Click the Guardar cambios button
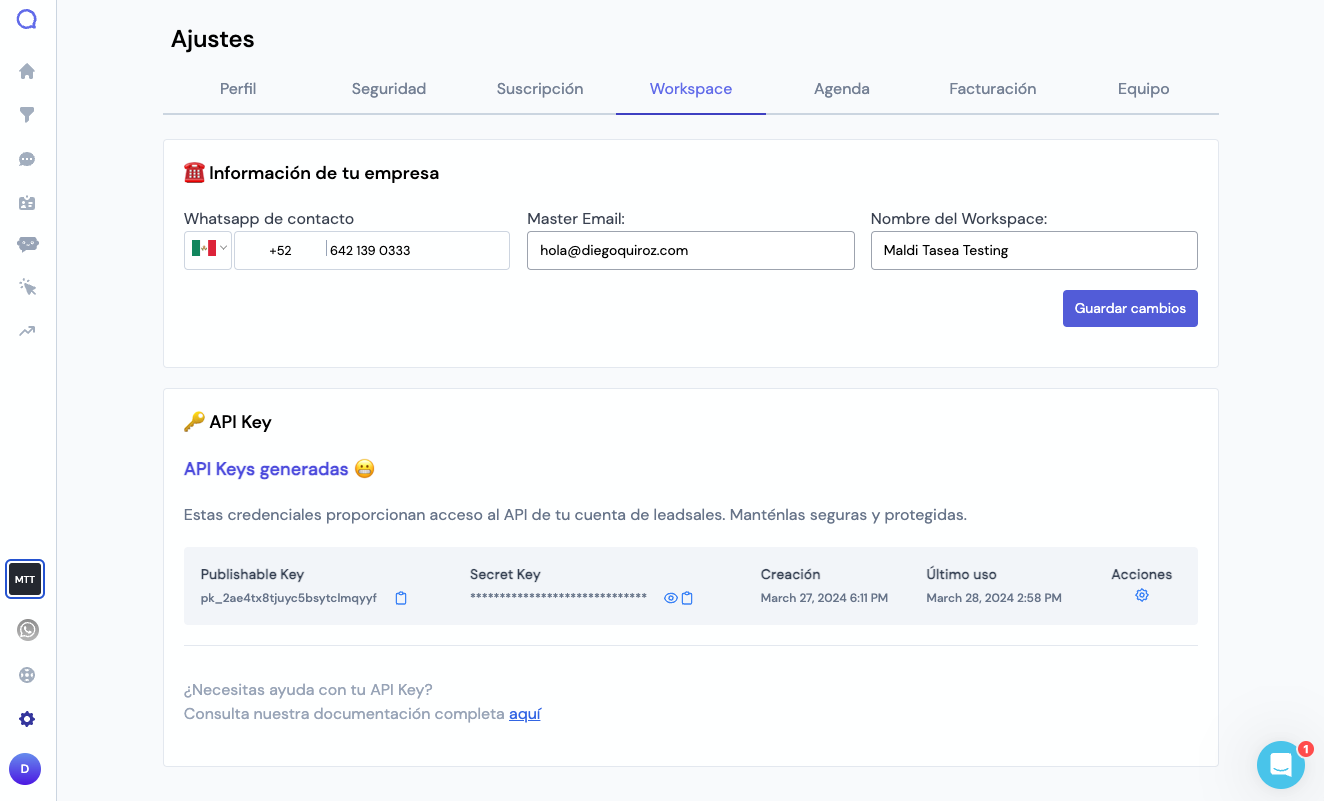1324x801 pixels. click(1130, 308)
